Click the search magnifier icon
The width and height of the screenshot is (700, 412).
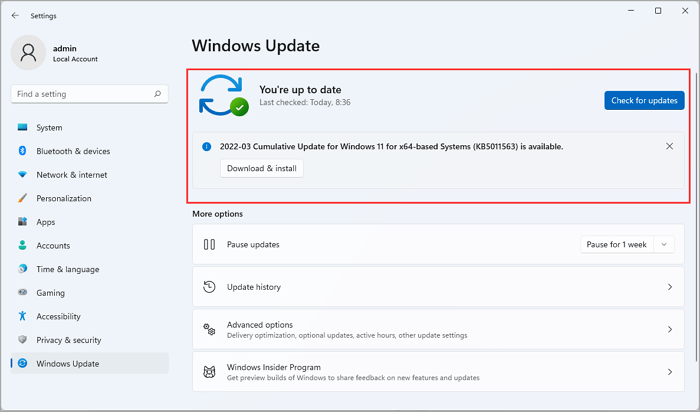(x=157, y=94)
